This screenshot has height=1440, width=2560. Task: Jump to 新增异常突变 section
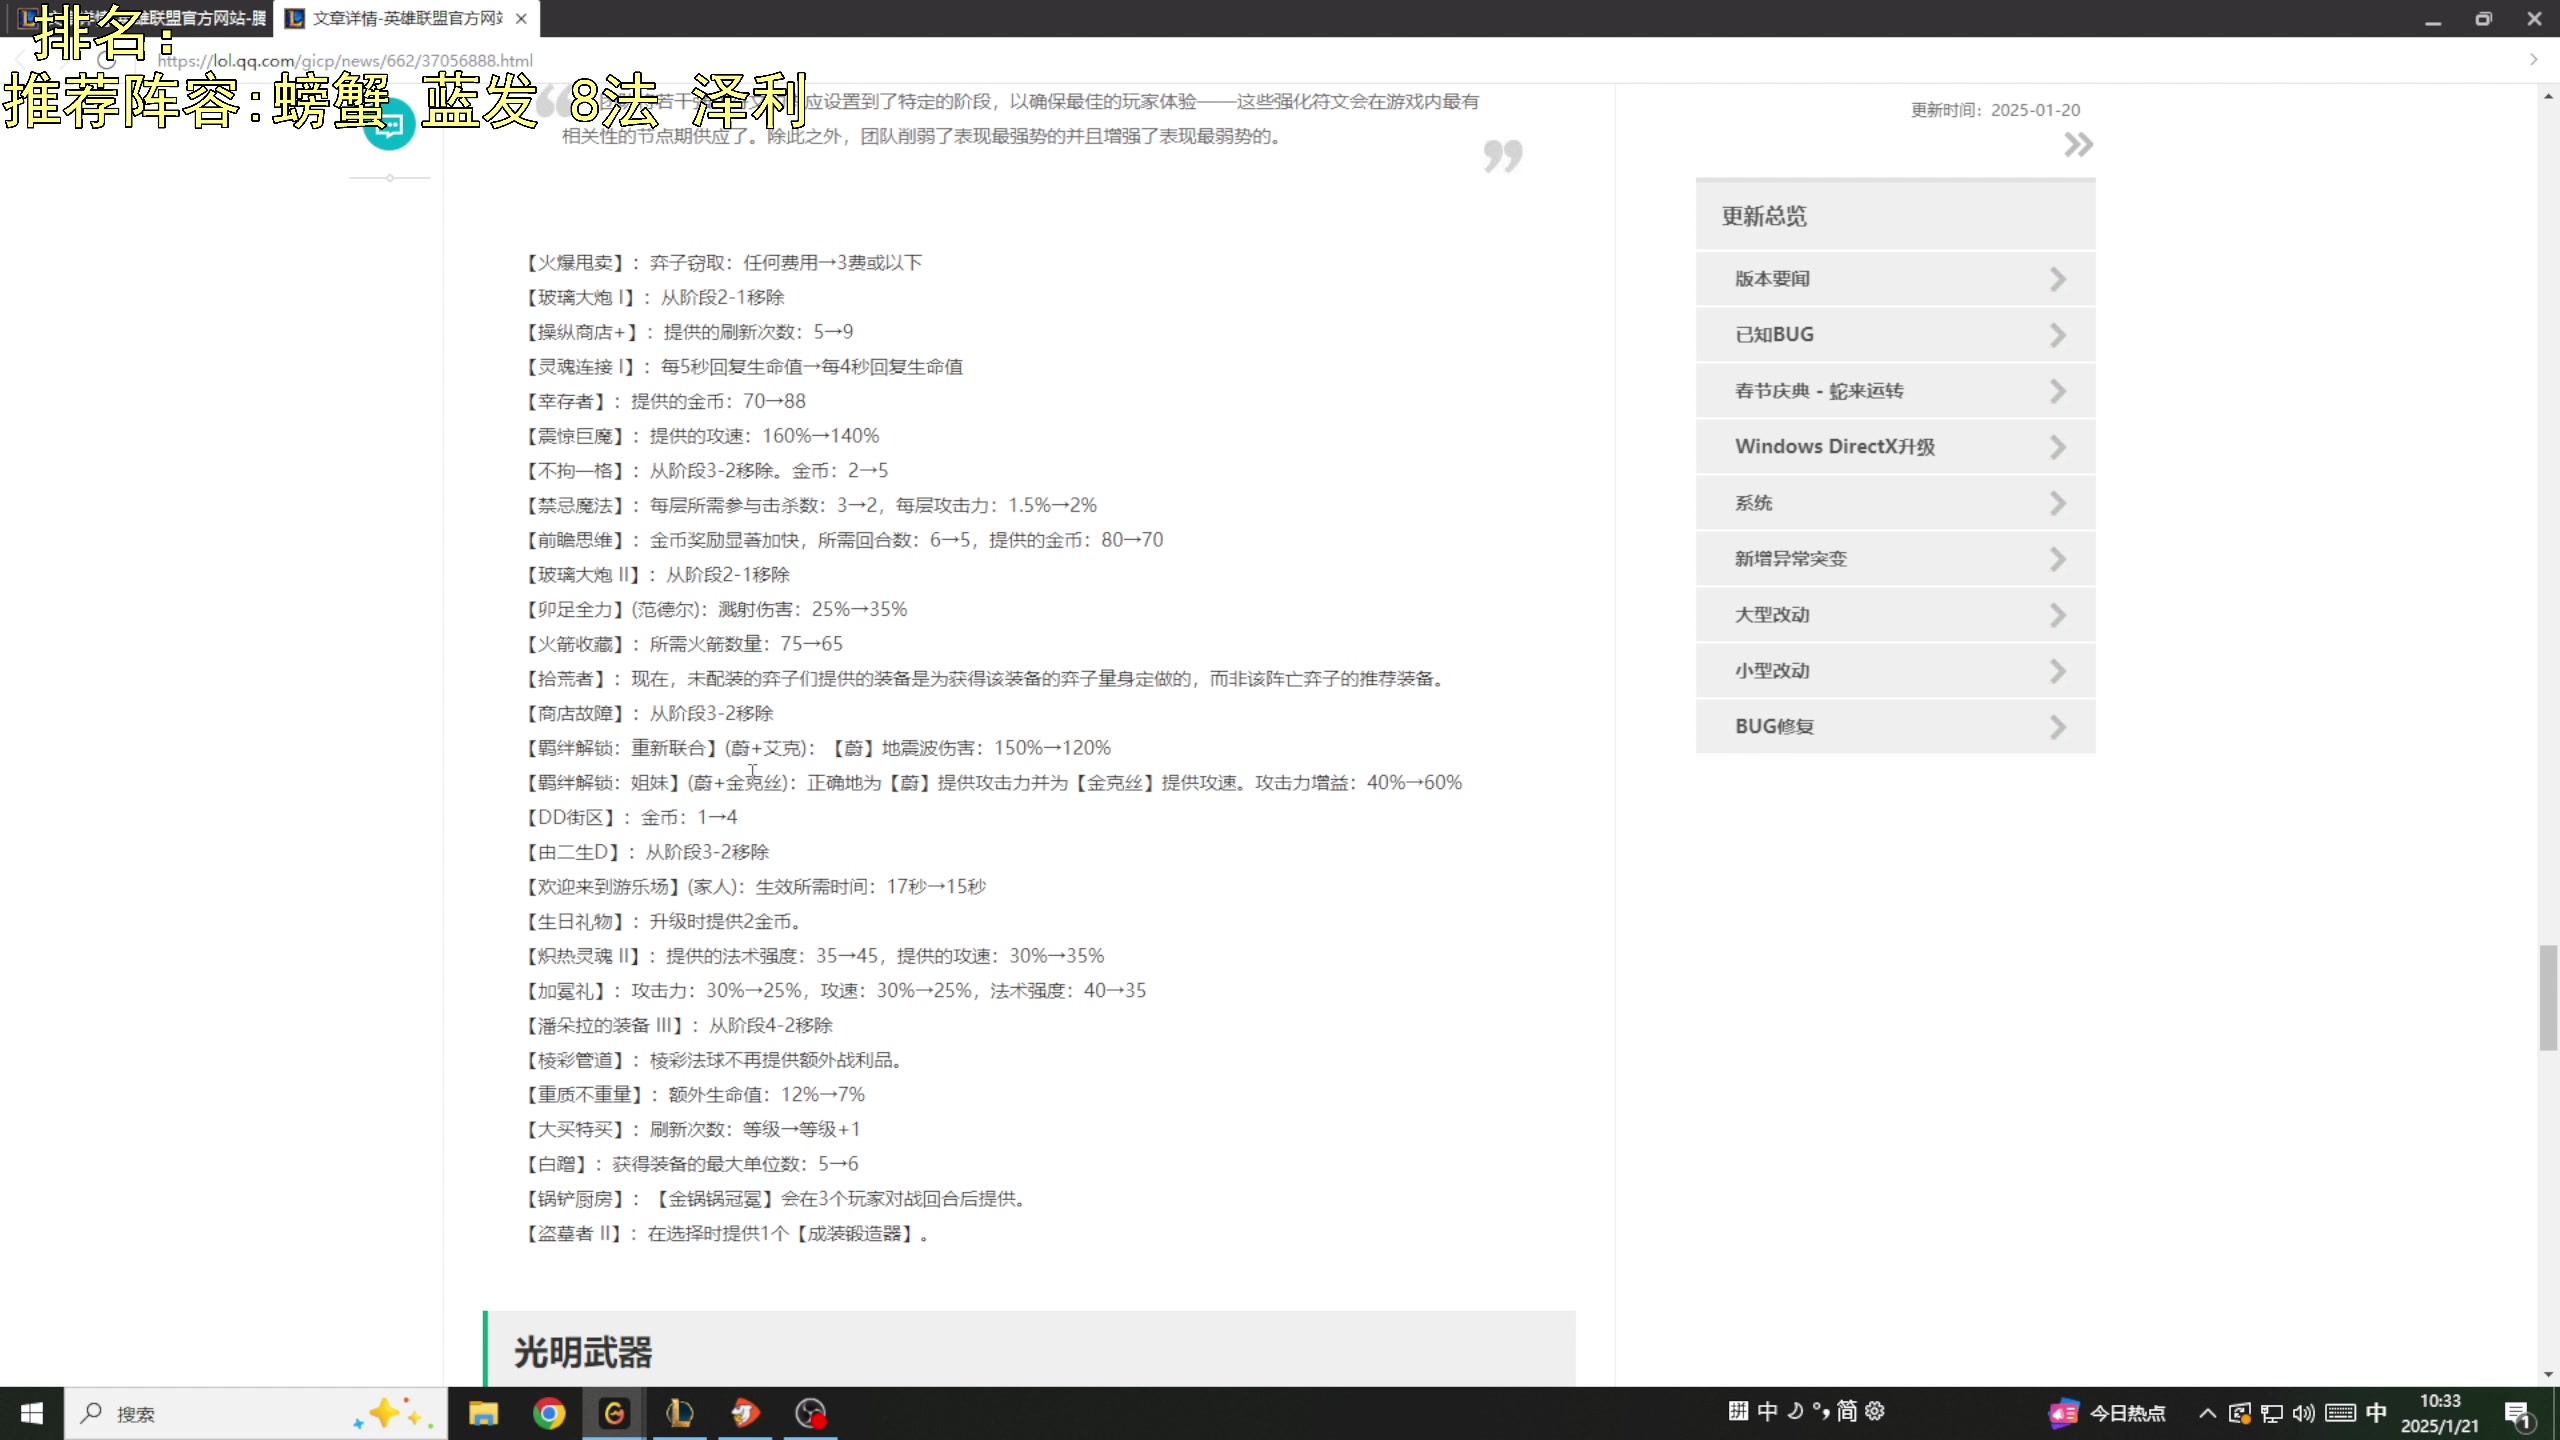click(x=1895, y=559)
